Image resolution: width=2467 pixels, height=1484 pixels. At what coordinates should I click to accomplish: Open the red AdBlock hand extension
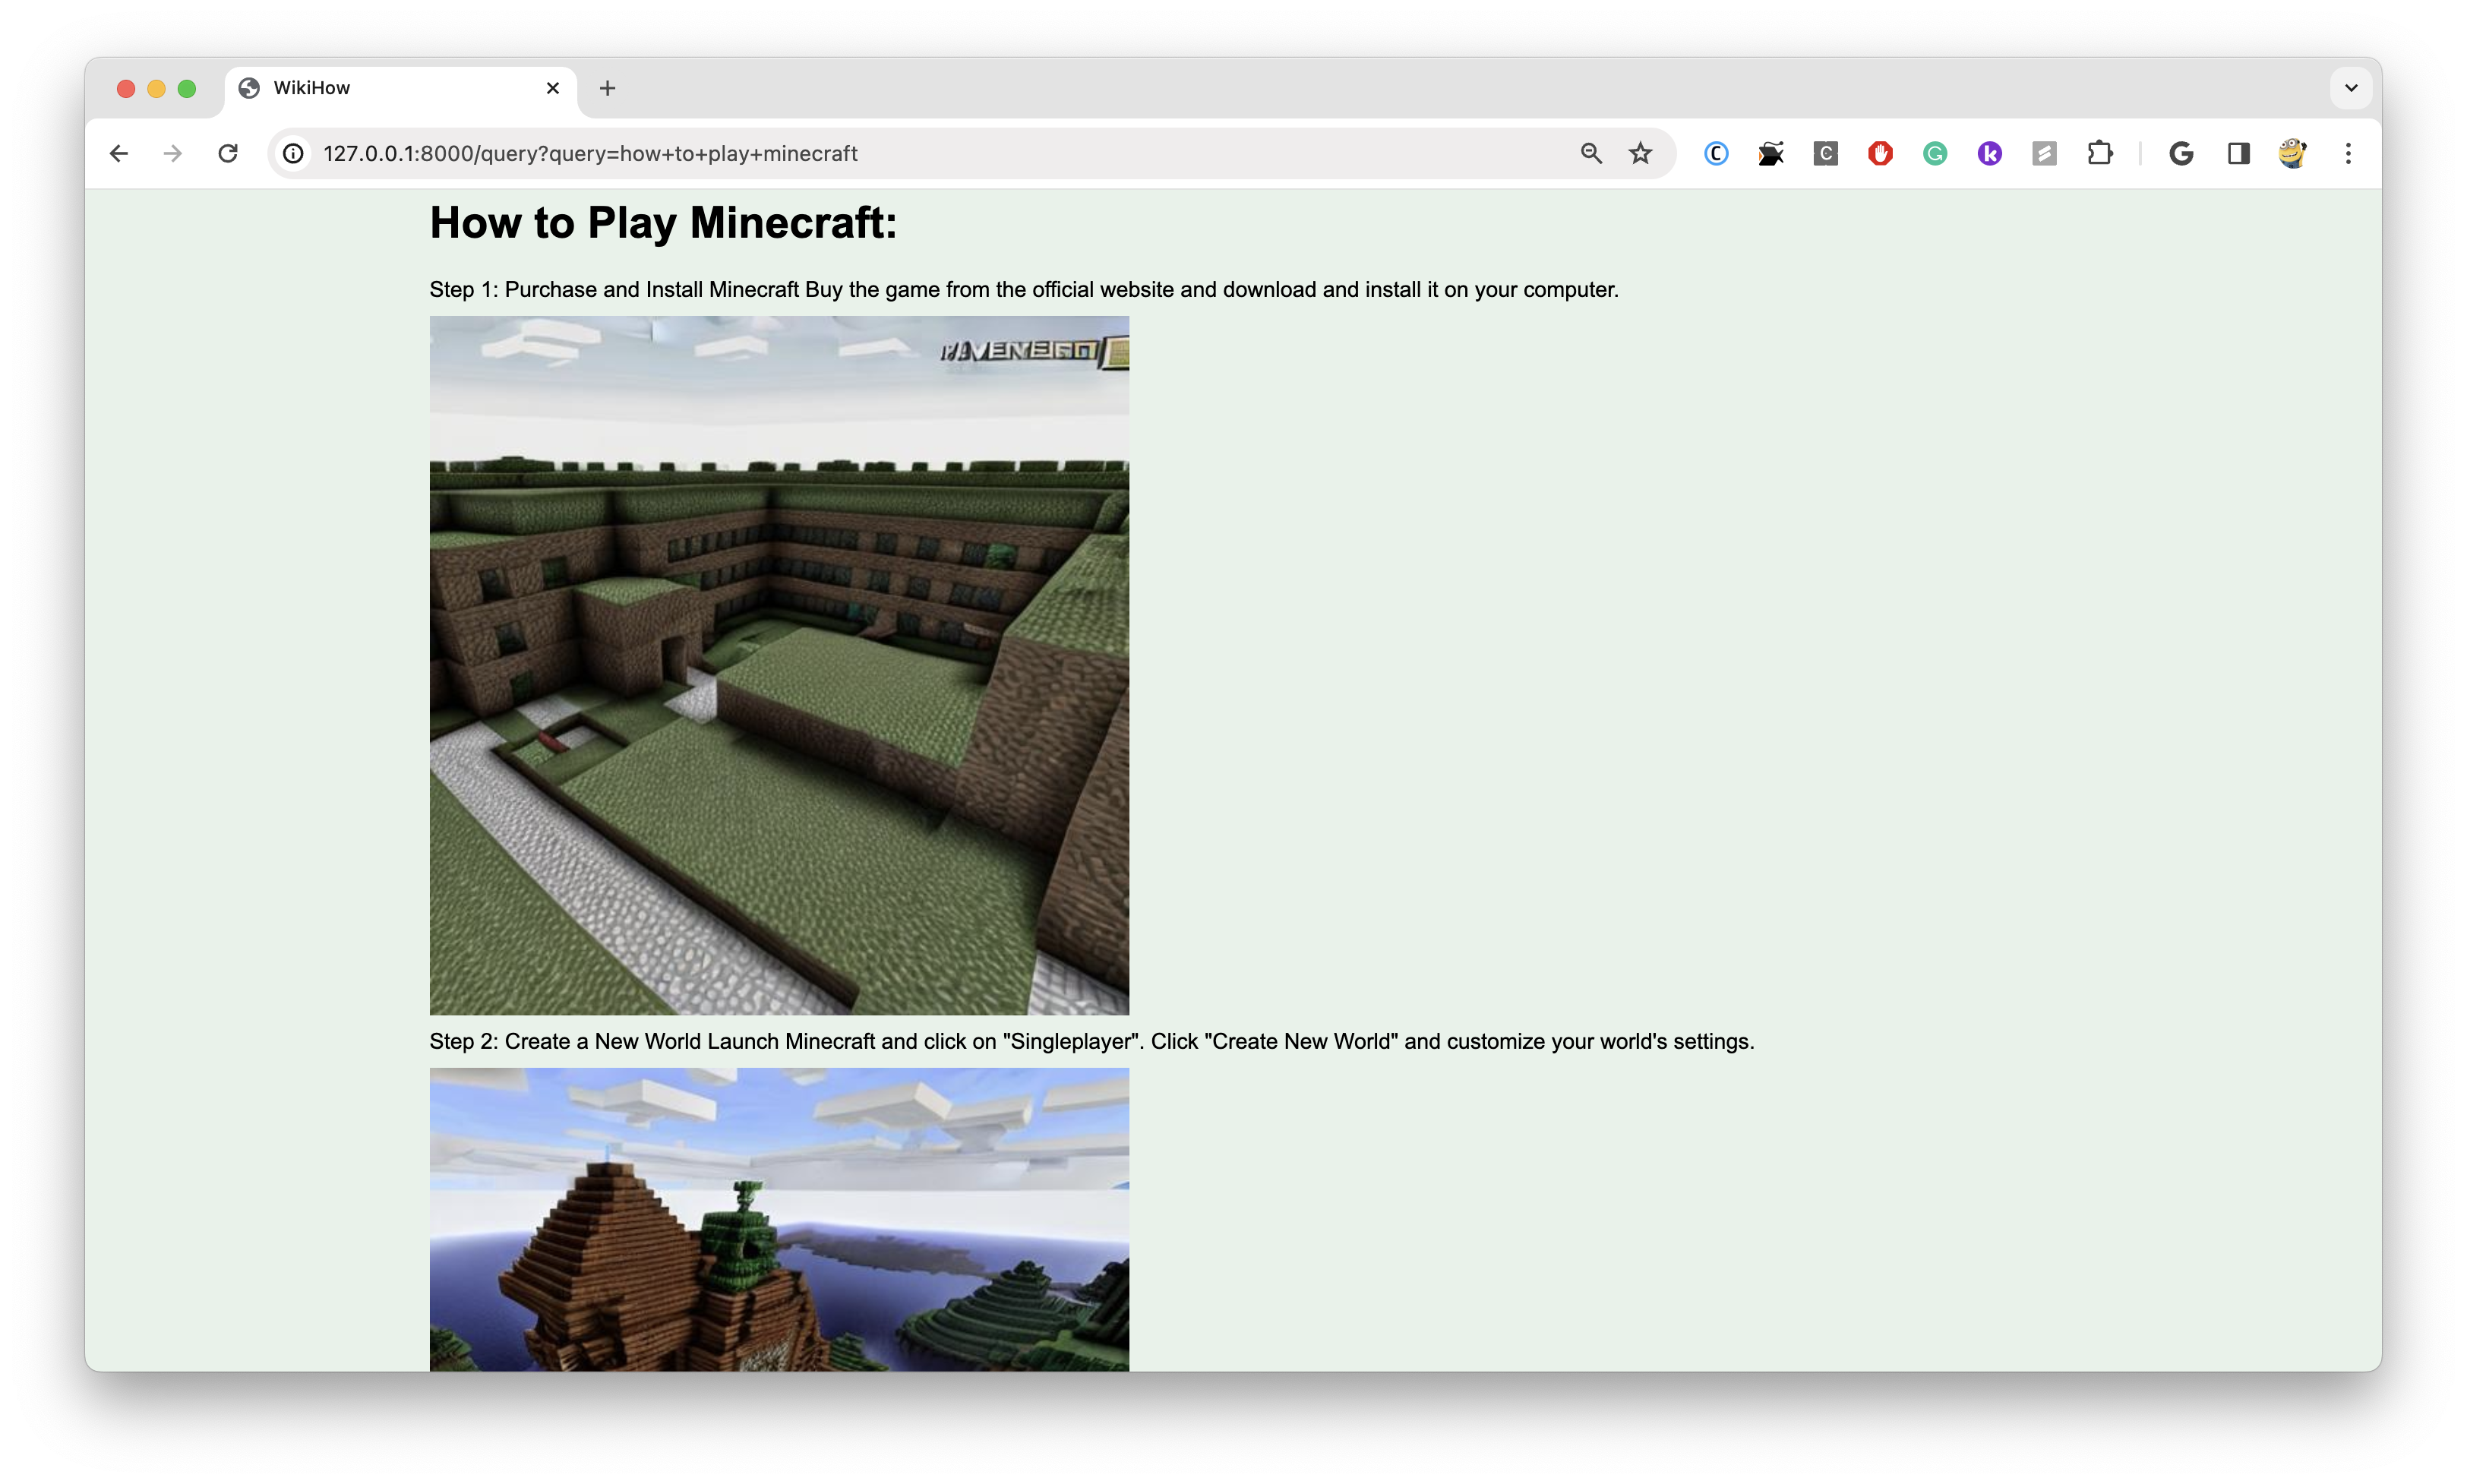pos(1880,153)
